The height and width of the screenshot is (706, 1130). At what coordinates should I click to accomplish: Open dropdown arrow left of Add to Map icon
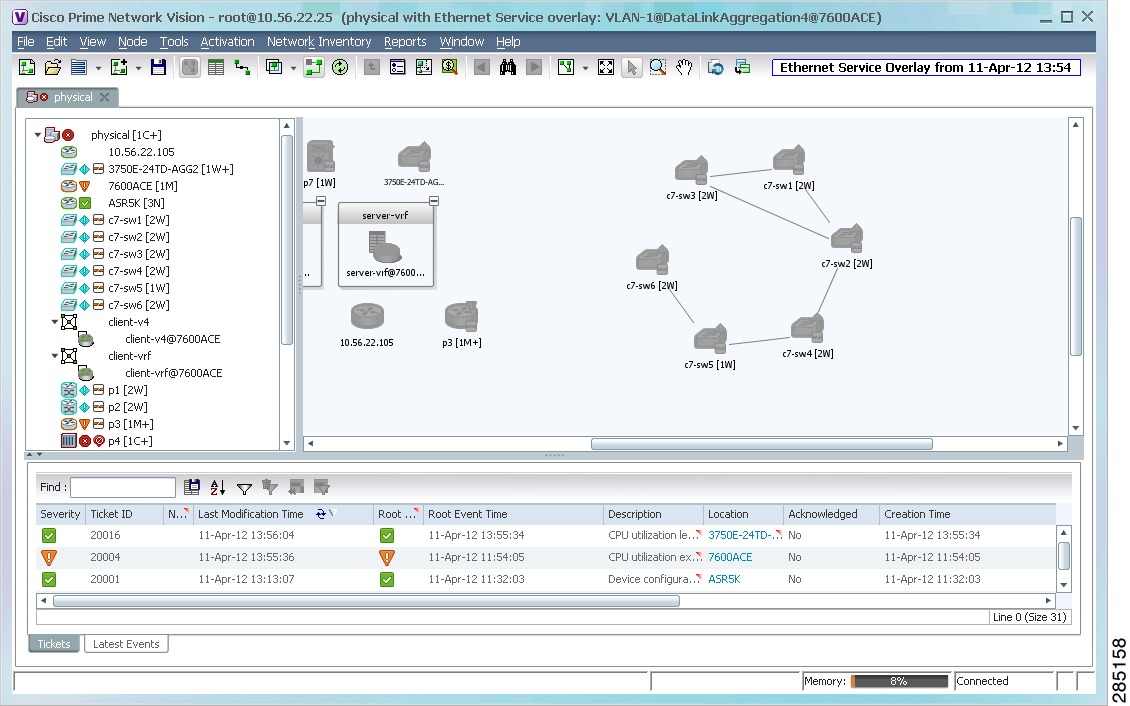click(98, 68)
